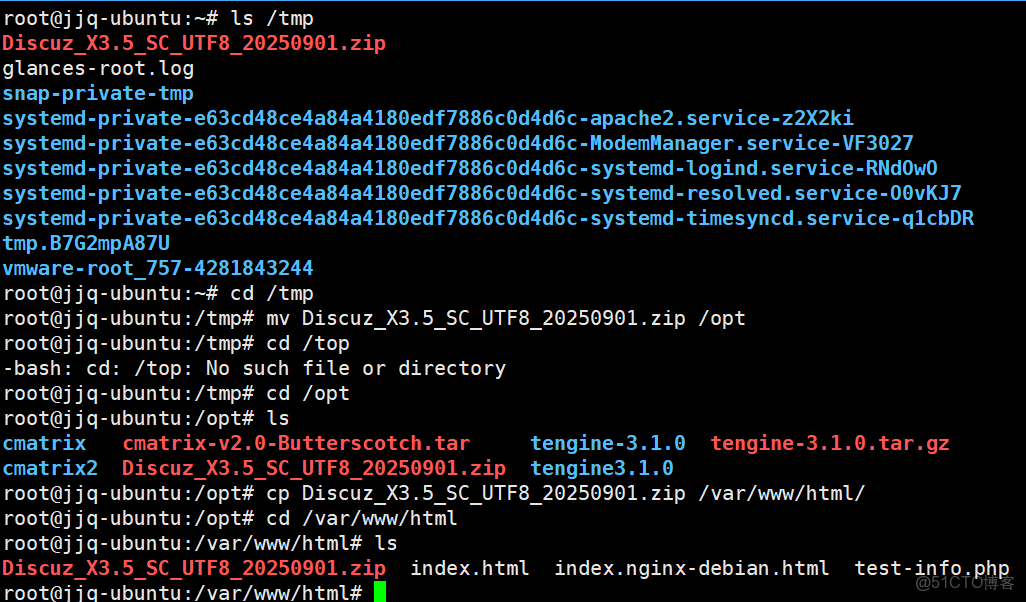
Task: Click the index.html file name
Action: pos(470,568)
